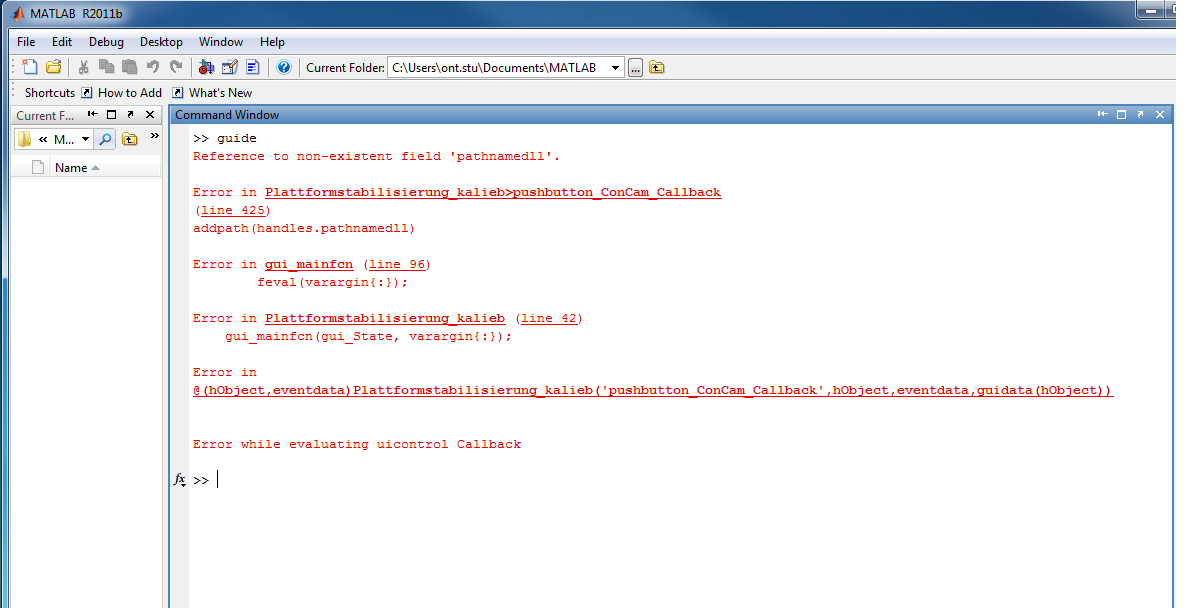Open the Desktop menu
1184x608 pixels.
pyautogui.click(x=161, y=42)
